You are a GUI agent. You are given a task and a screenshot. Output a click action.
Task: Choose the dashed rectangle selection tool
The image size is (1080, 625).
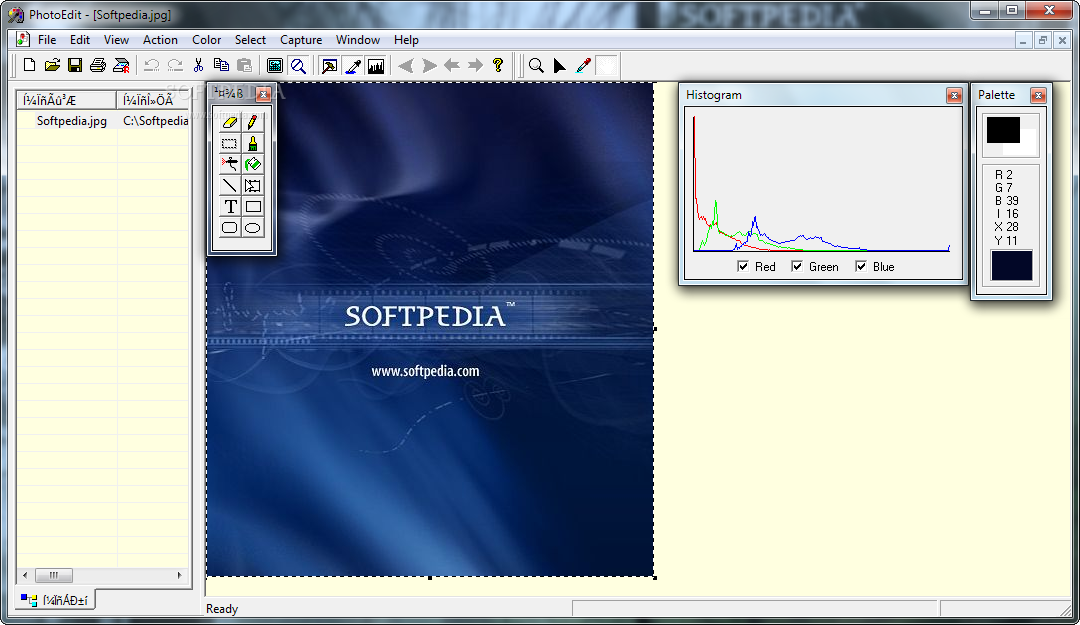(x=229, y=144)
